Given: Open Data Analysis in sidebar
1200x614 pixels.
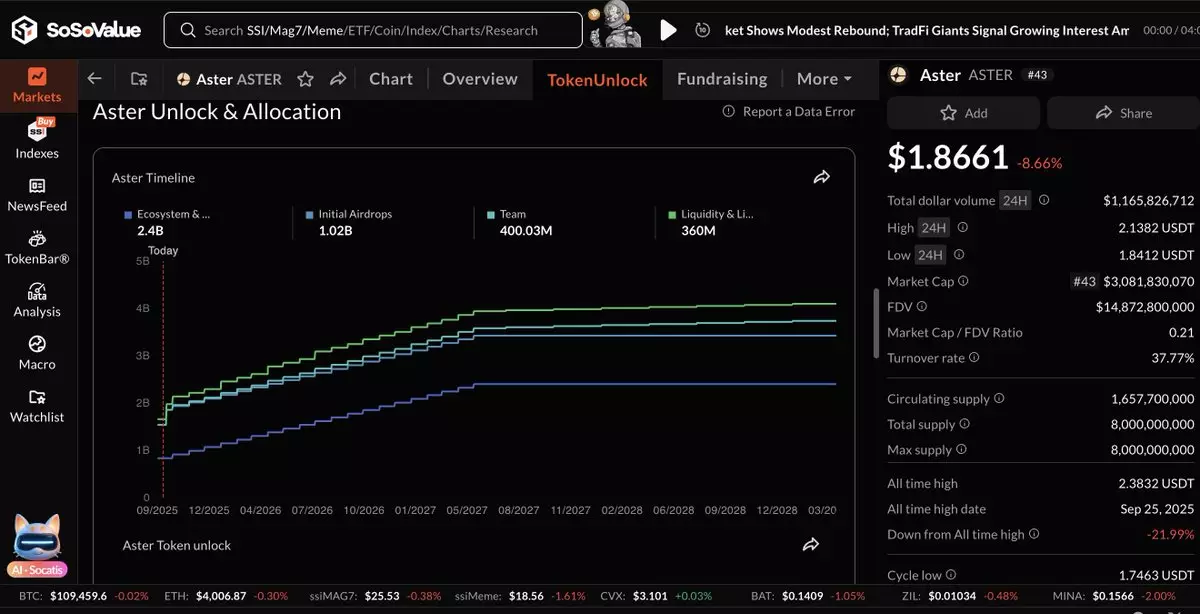Looking at the screenshot, I should click(37, 300).
